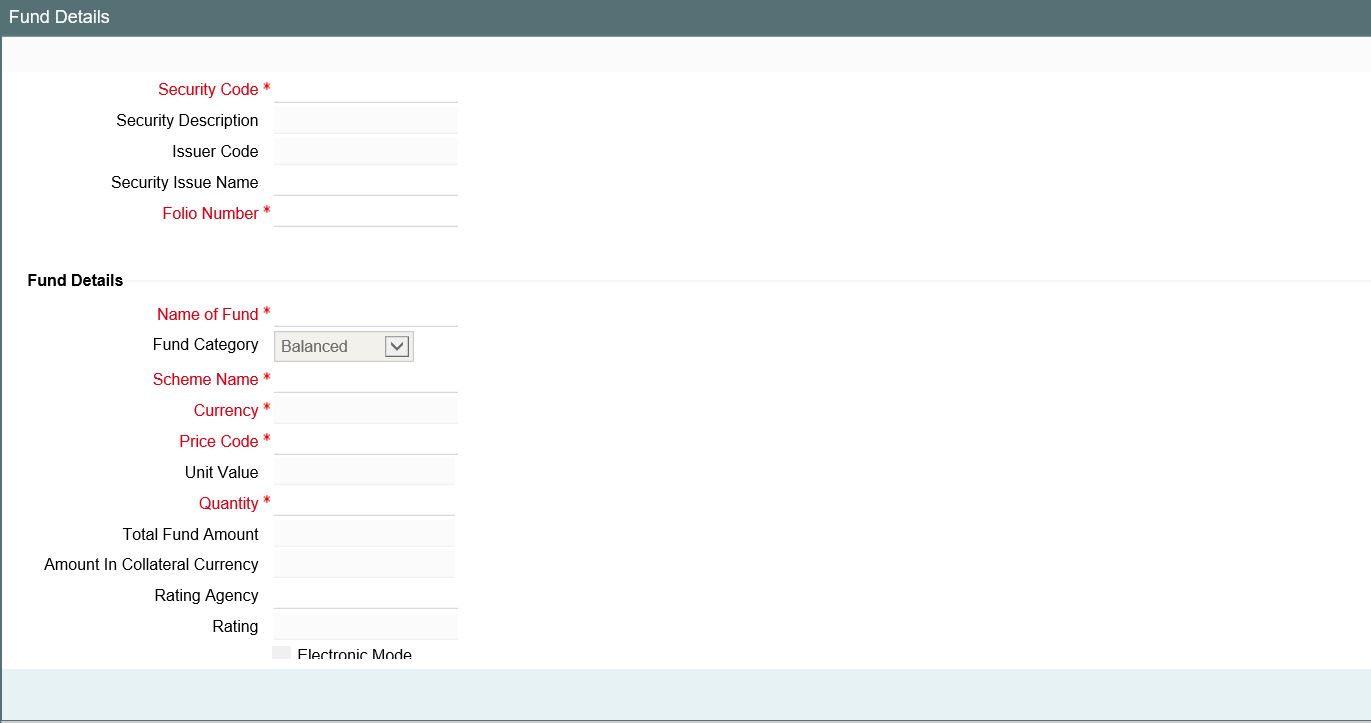This screenshot has width=1371, height=723.
Task: Select the Security Issue Name field
Action: [366, 183]
